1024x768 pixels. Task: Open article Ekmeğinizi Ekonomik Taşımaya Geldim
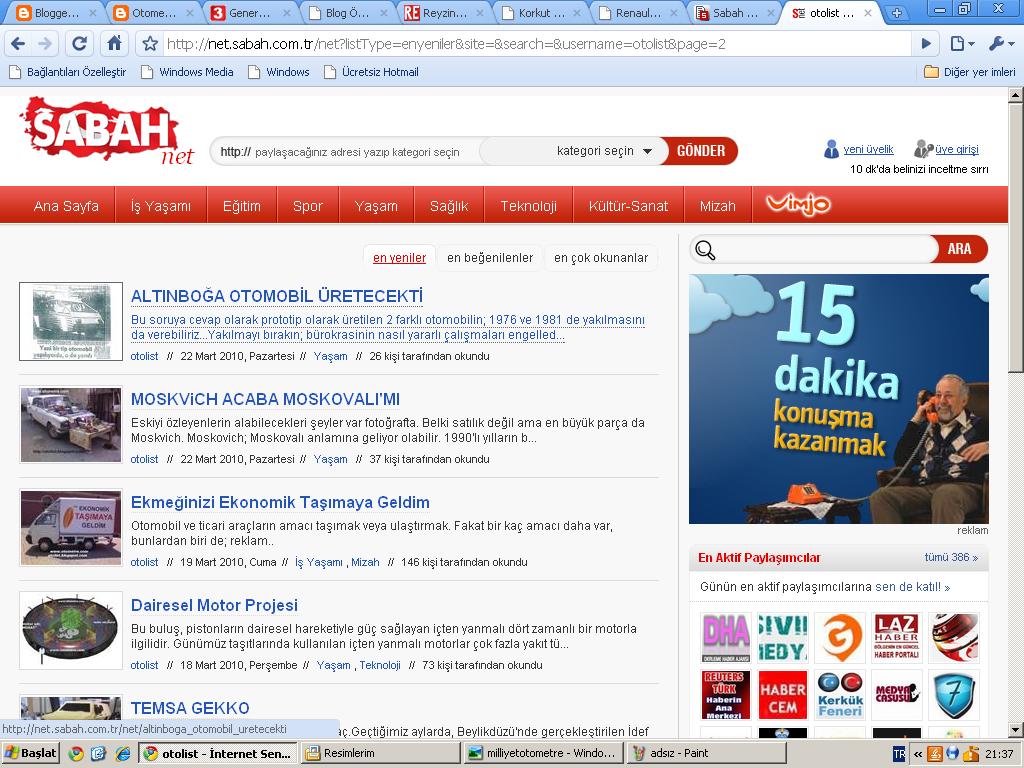(x=280, y=502)
